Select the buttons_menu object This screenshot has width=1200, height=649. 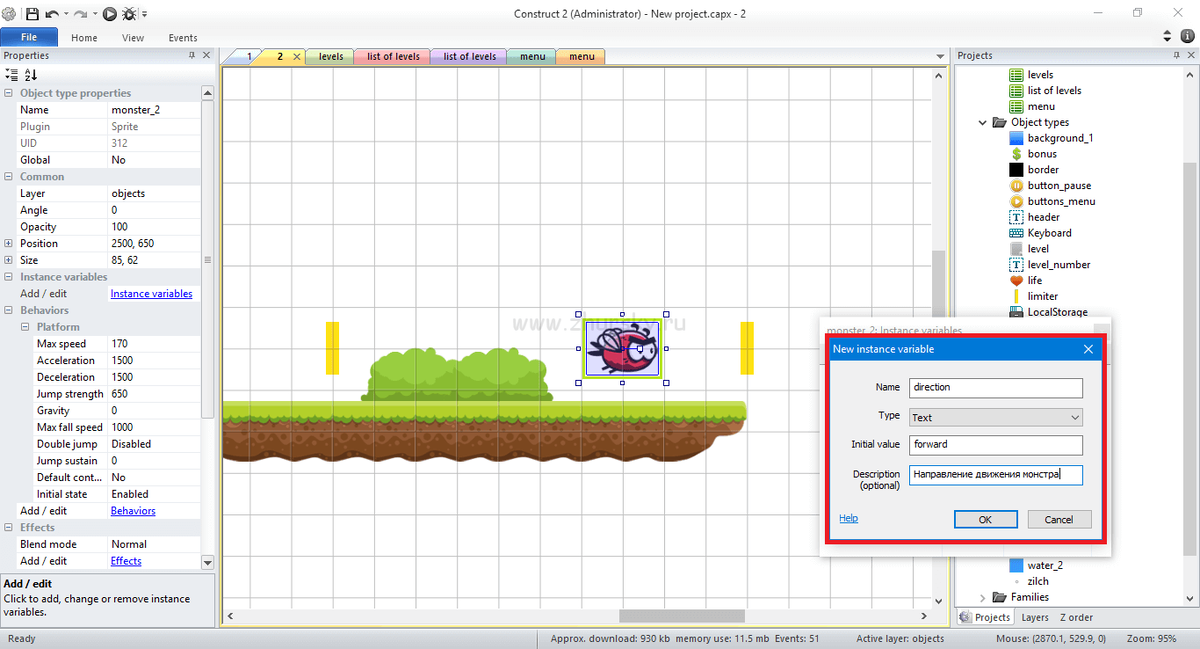(1052, 201)
